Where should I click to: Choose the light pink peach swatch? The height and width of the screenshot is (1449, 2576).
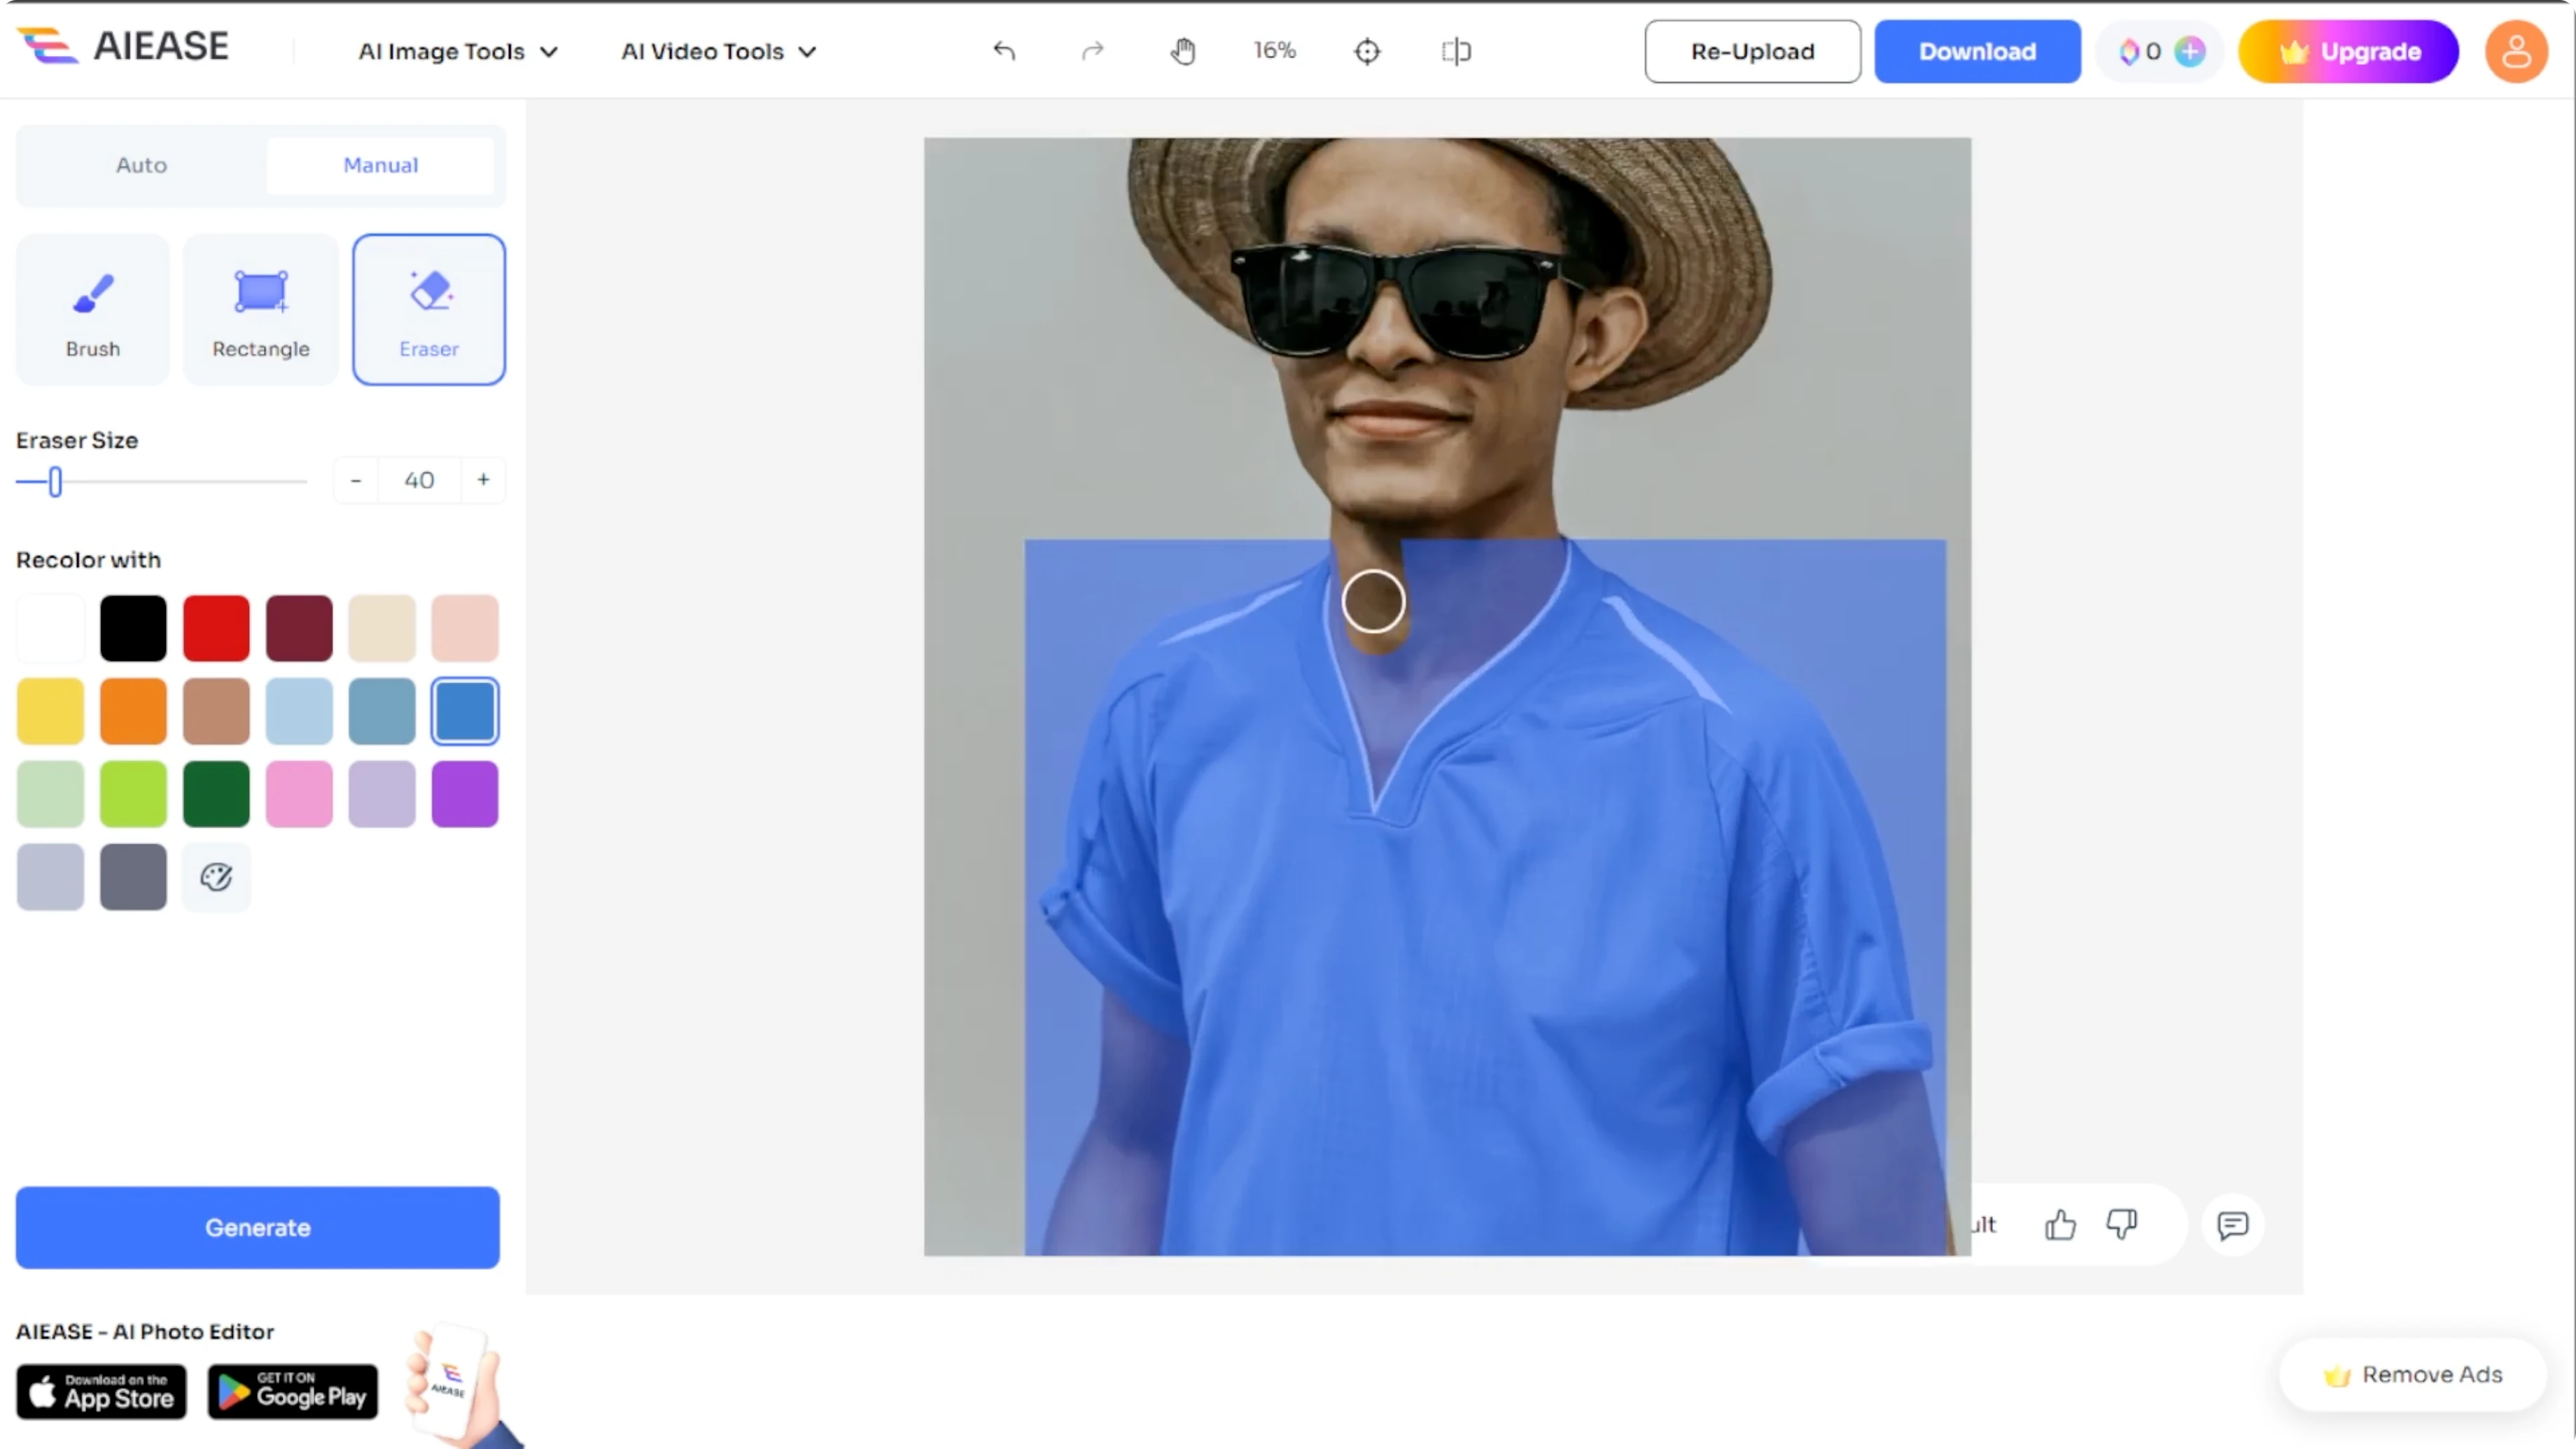(x=465, y=628)
